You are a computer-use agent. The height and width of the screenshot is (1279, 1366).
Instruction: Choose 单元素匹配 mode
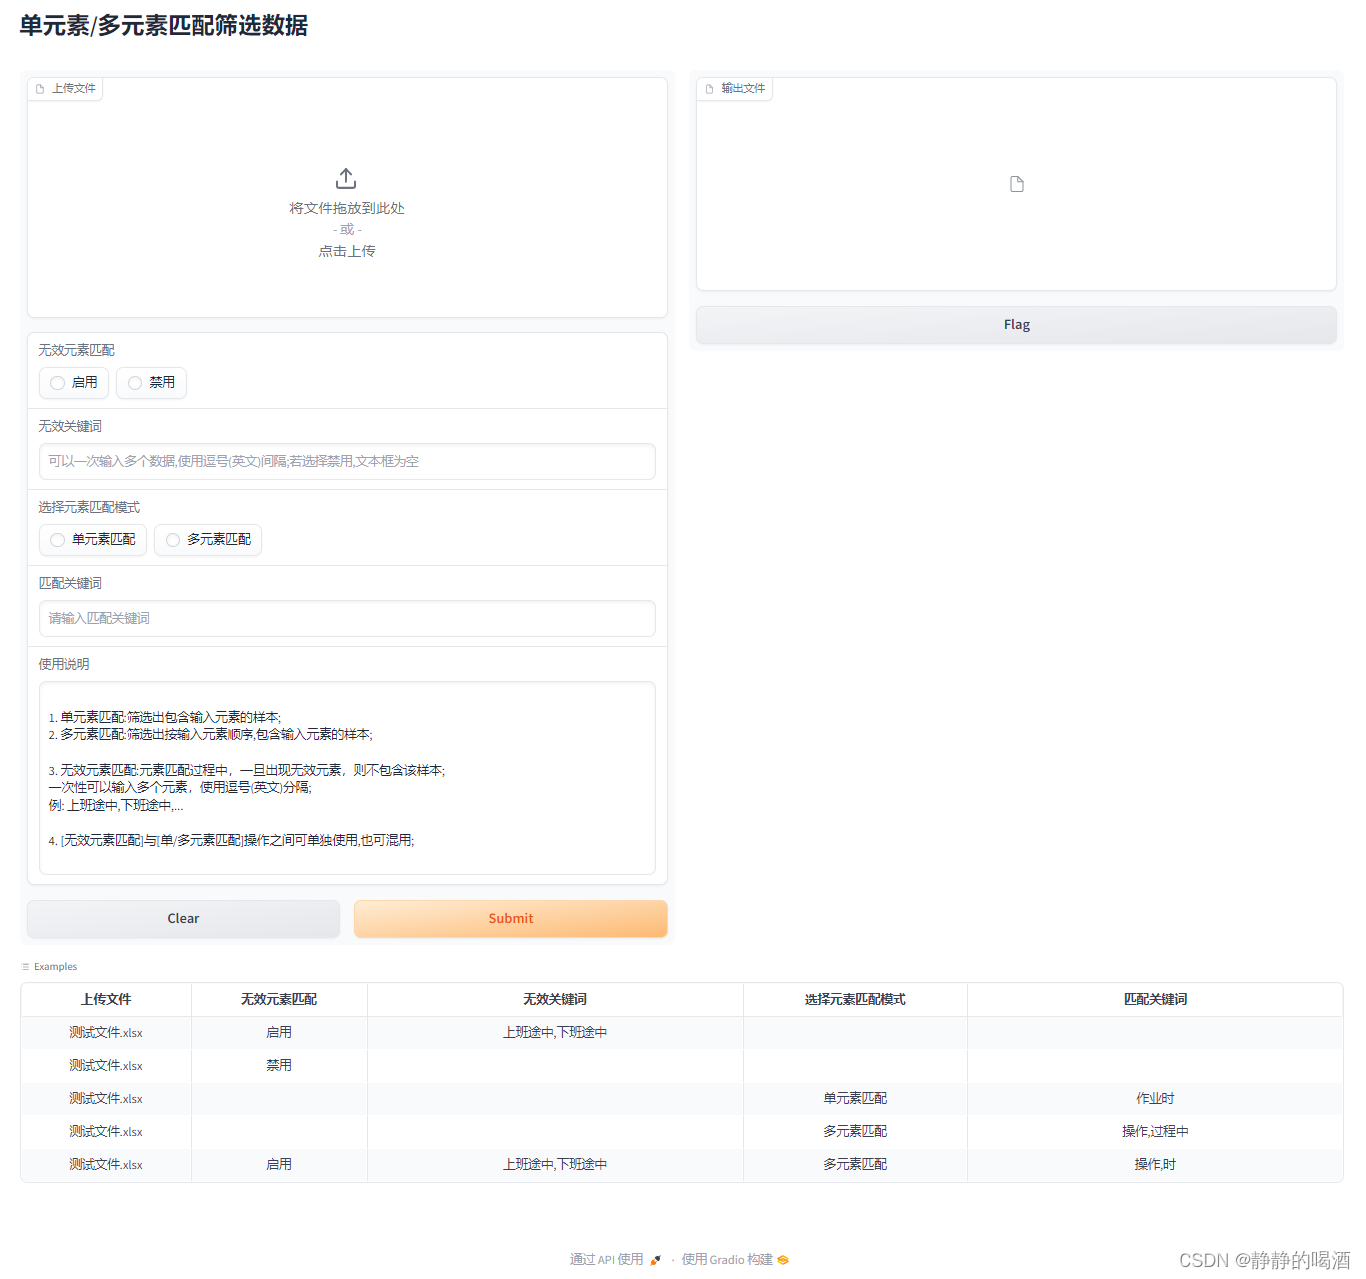93,540
